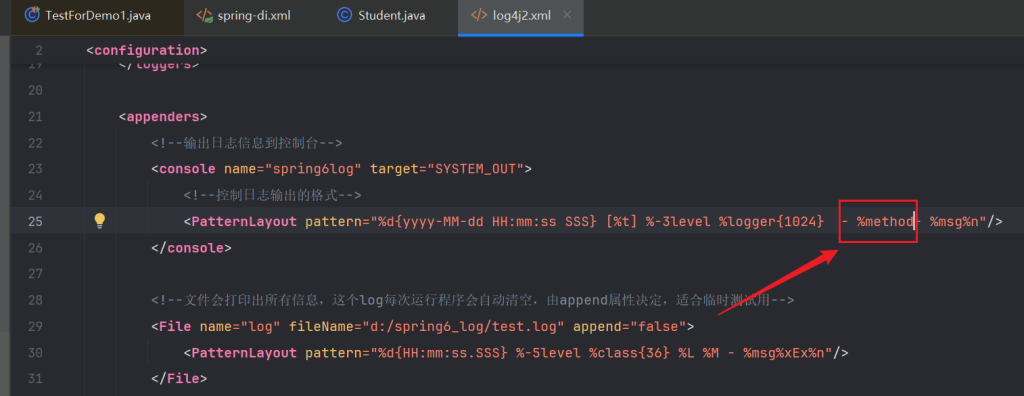Switch to the Student.java tab
1024x396 pixels.
tap(381, 15)
